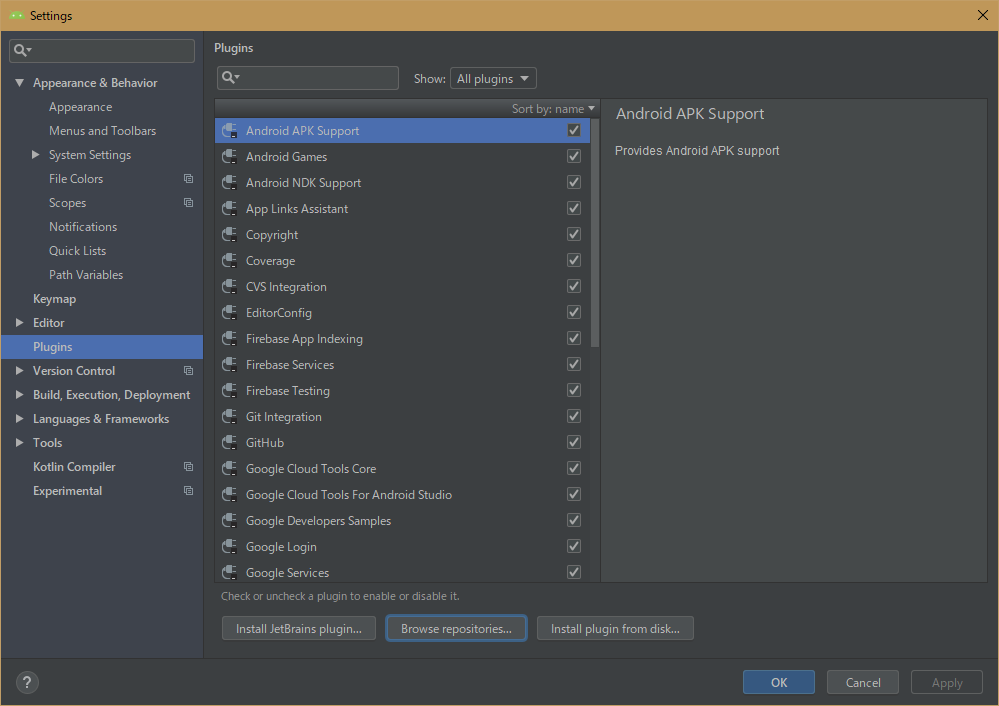999x706 pixels.
Task: Click Install plugin from disk
Action: pos(615,628)
